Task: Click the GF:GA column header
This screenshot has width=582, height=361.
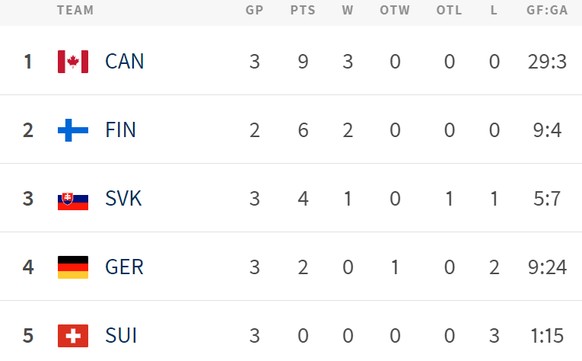Action: tap(547, 10)
